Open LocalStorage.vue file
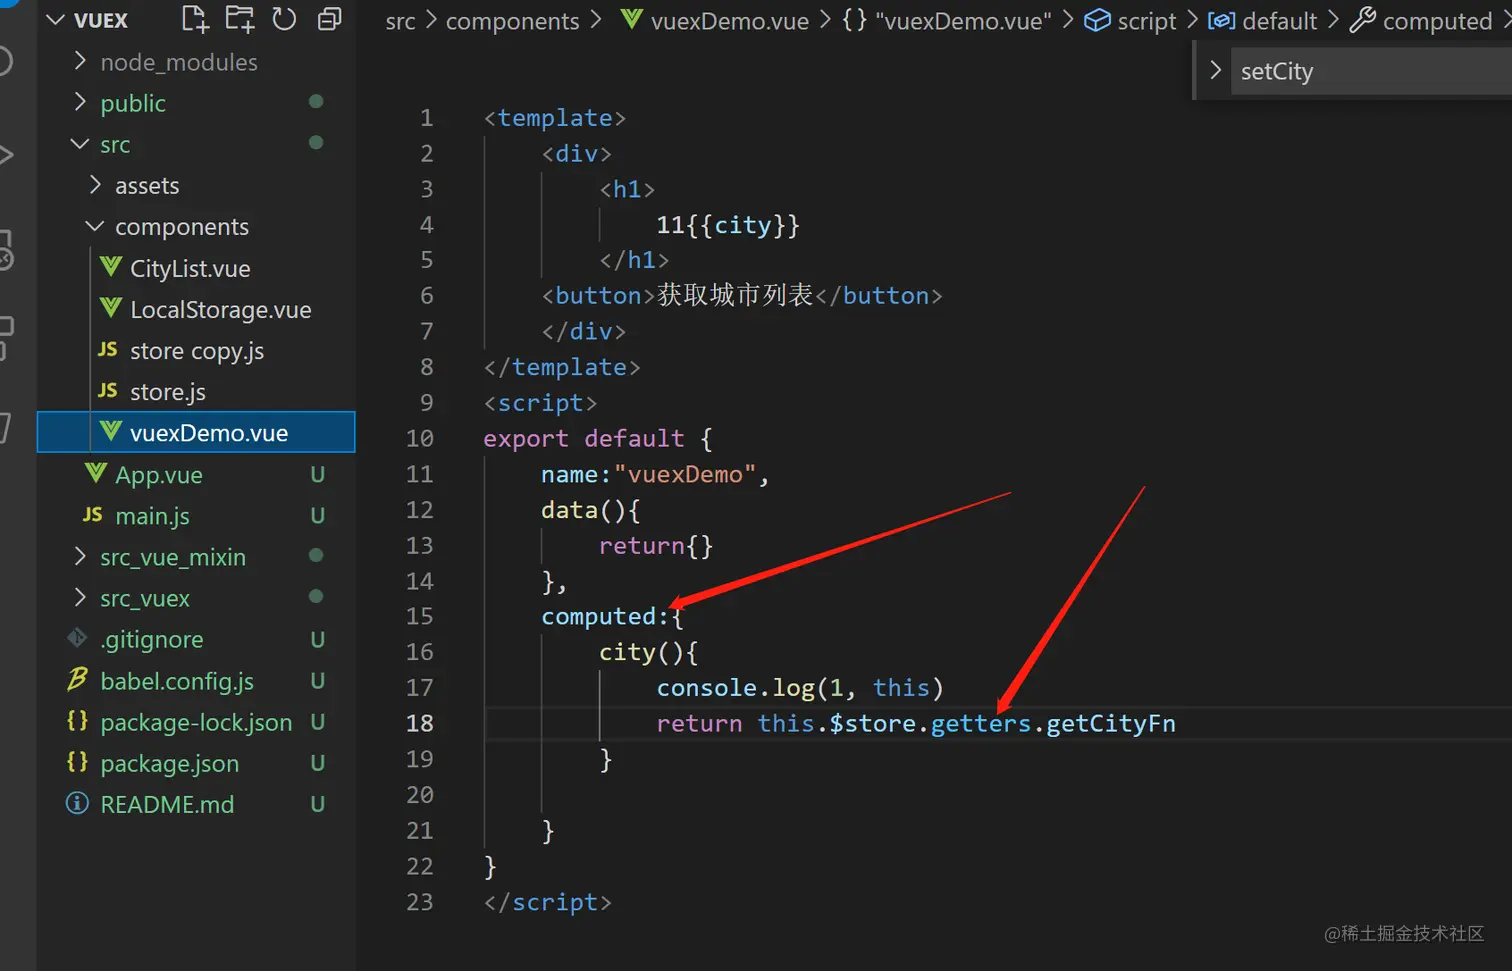Screen dimensions: 1512x971 221,310
